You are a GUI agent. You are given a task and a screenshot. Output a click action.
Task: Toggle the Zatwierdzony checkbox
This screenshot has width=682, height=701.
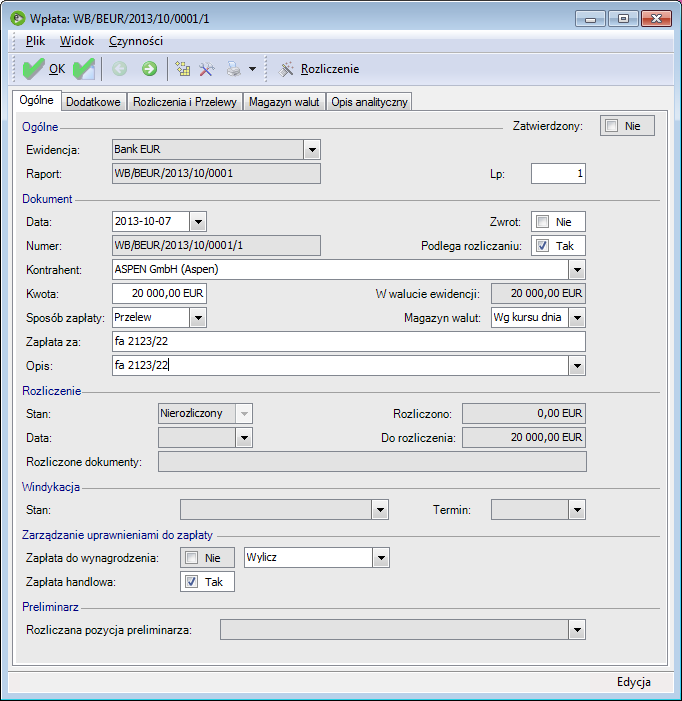click(611, 126)
